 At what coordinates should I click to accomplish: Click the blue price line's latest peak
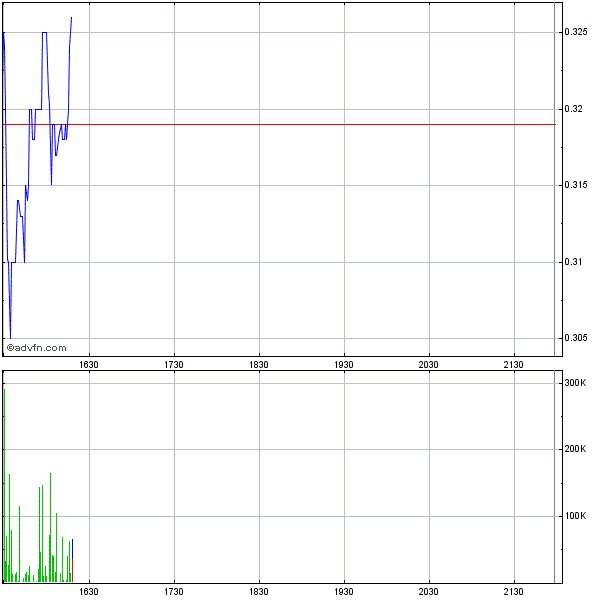[71, 18]
